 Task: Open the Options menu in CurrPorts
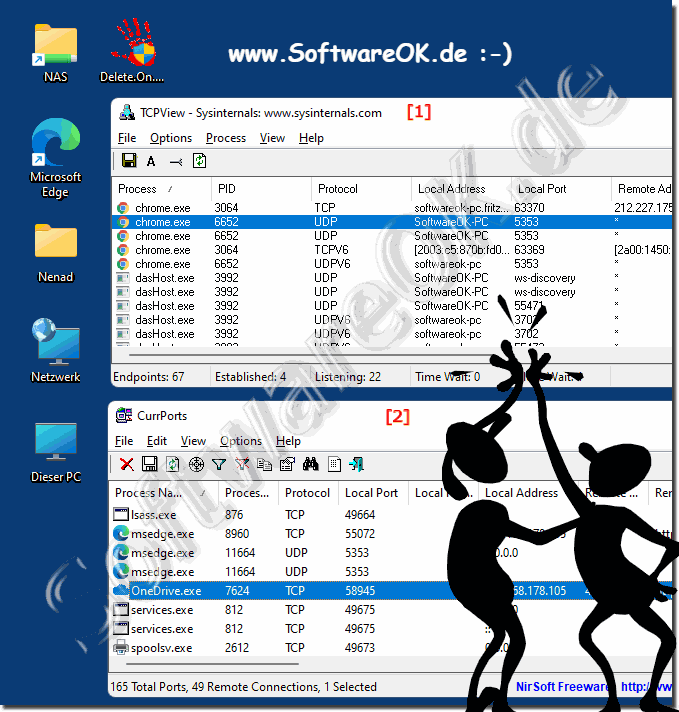(241, 440)
